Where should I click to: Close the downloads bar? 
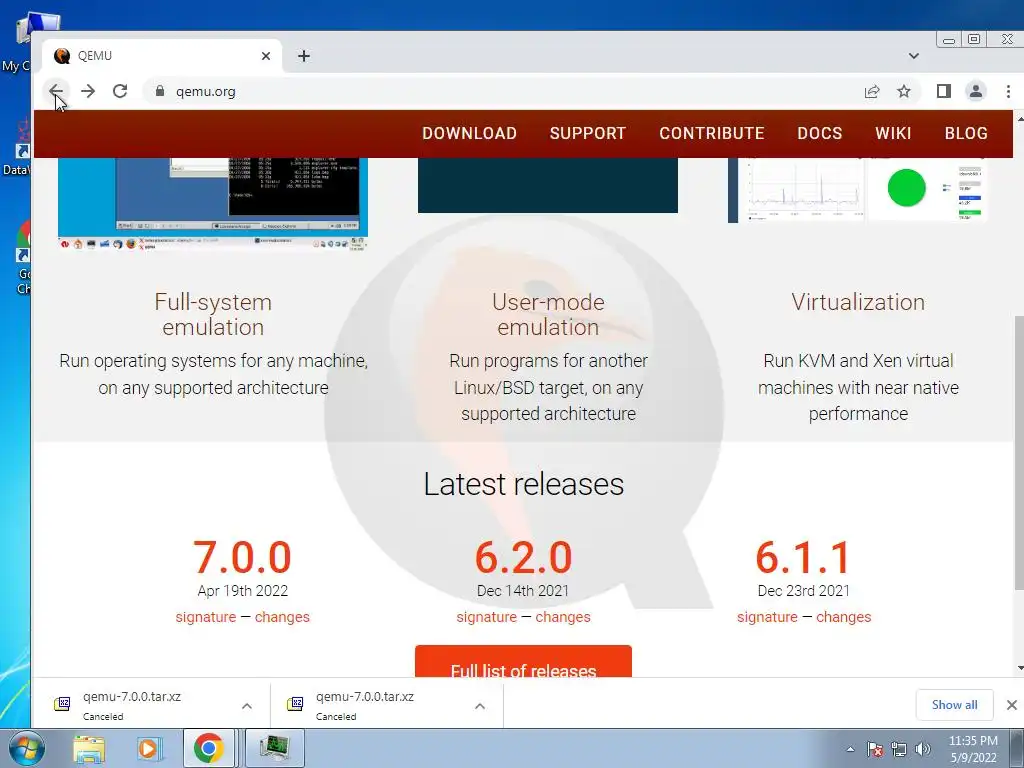[1012, 705]
